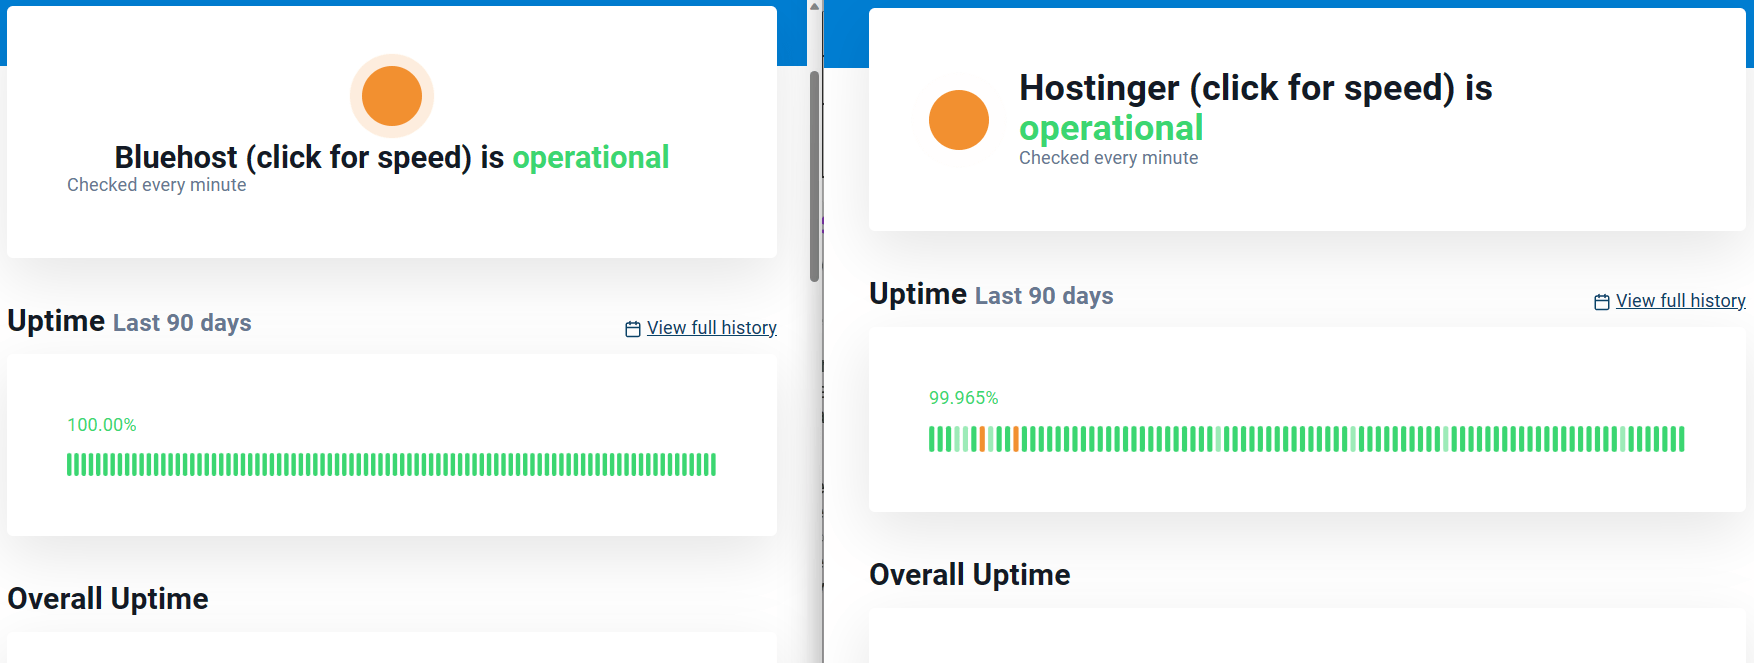The height and width of the screenshot is (663, 1754).
Task: Click the Hostinger 99.965% uptime value
Action: (964, 398)
